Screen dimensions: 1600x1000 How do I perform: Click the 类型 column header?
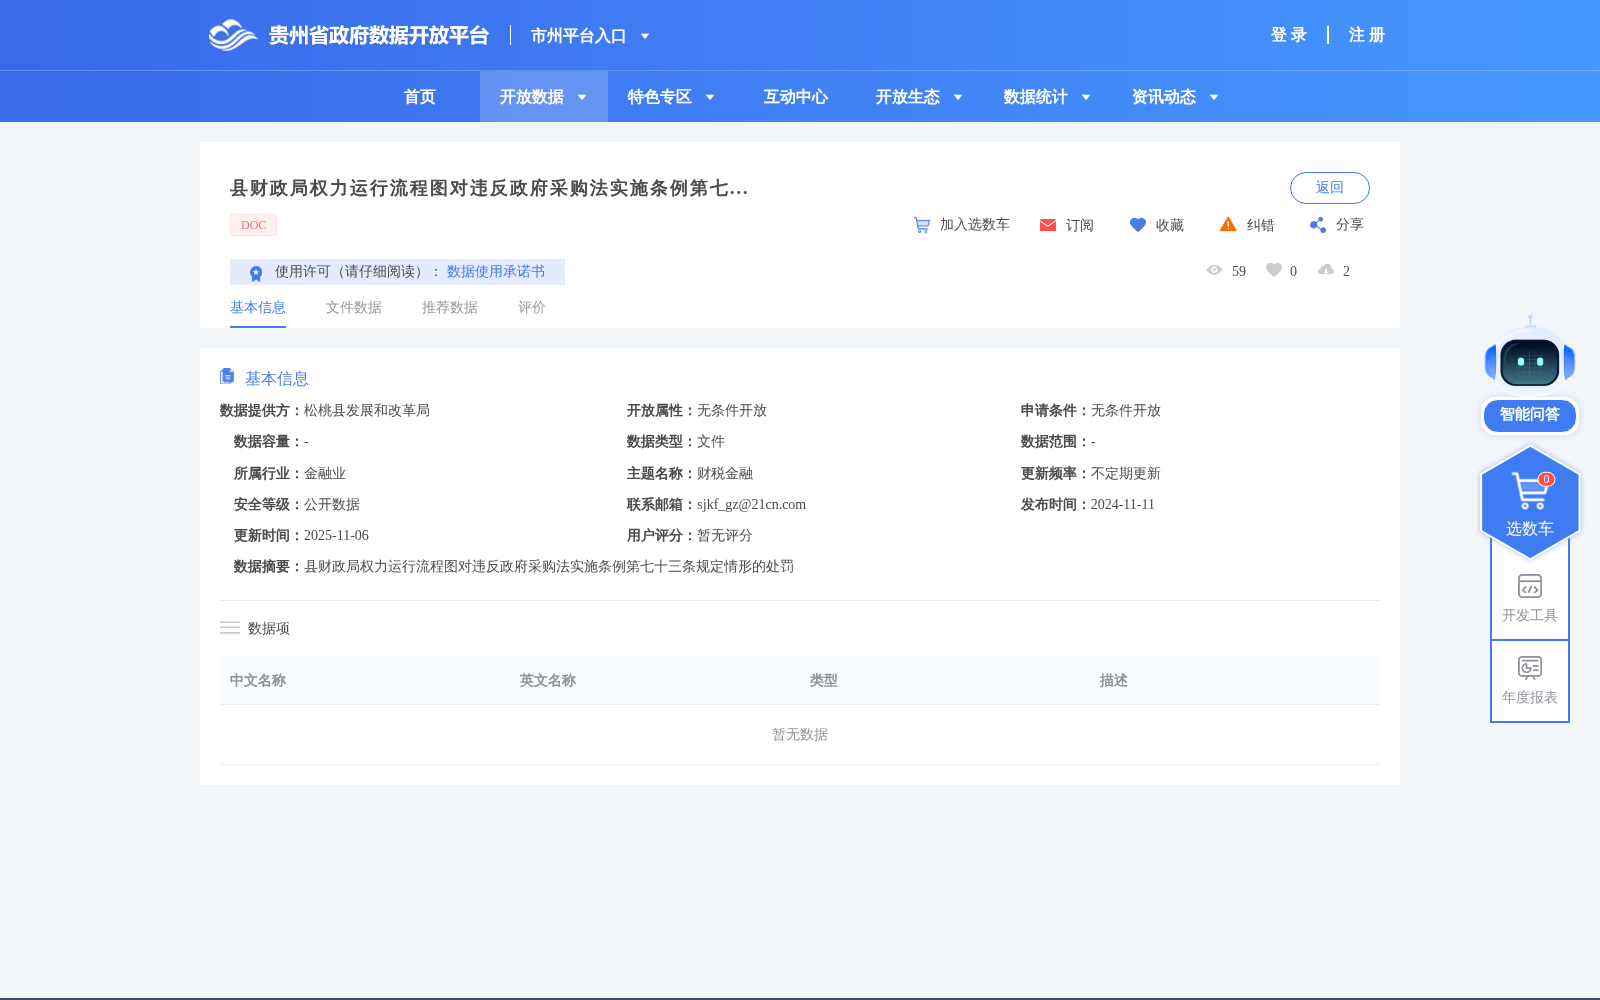coord(824,681)
